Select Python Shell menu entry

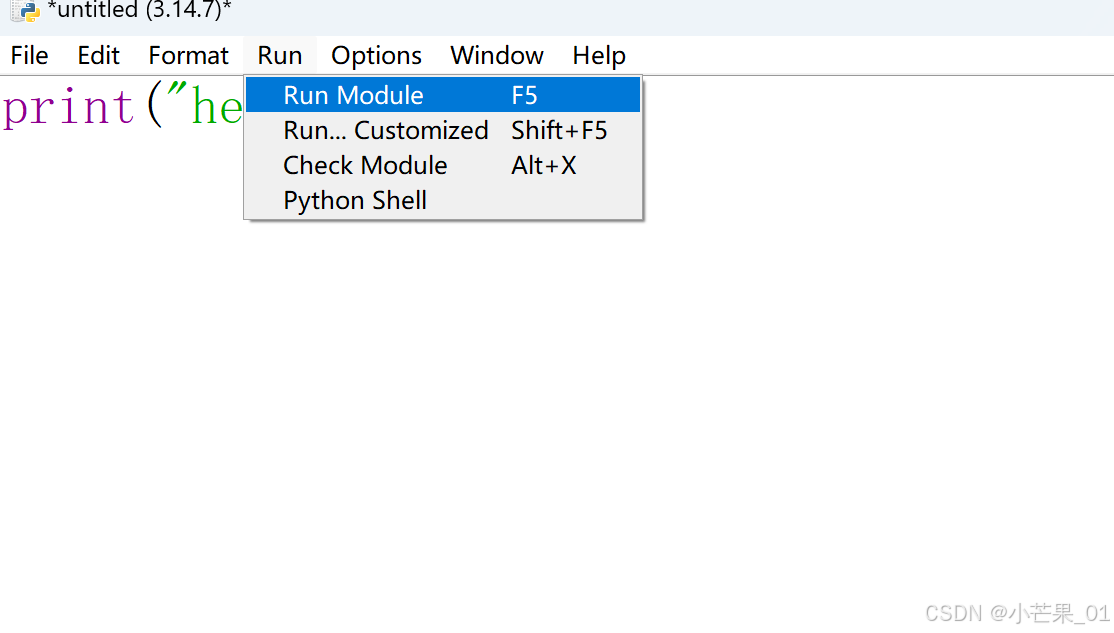click(443, 200)
